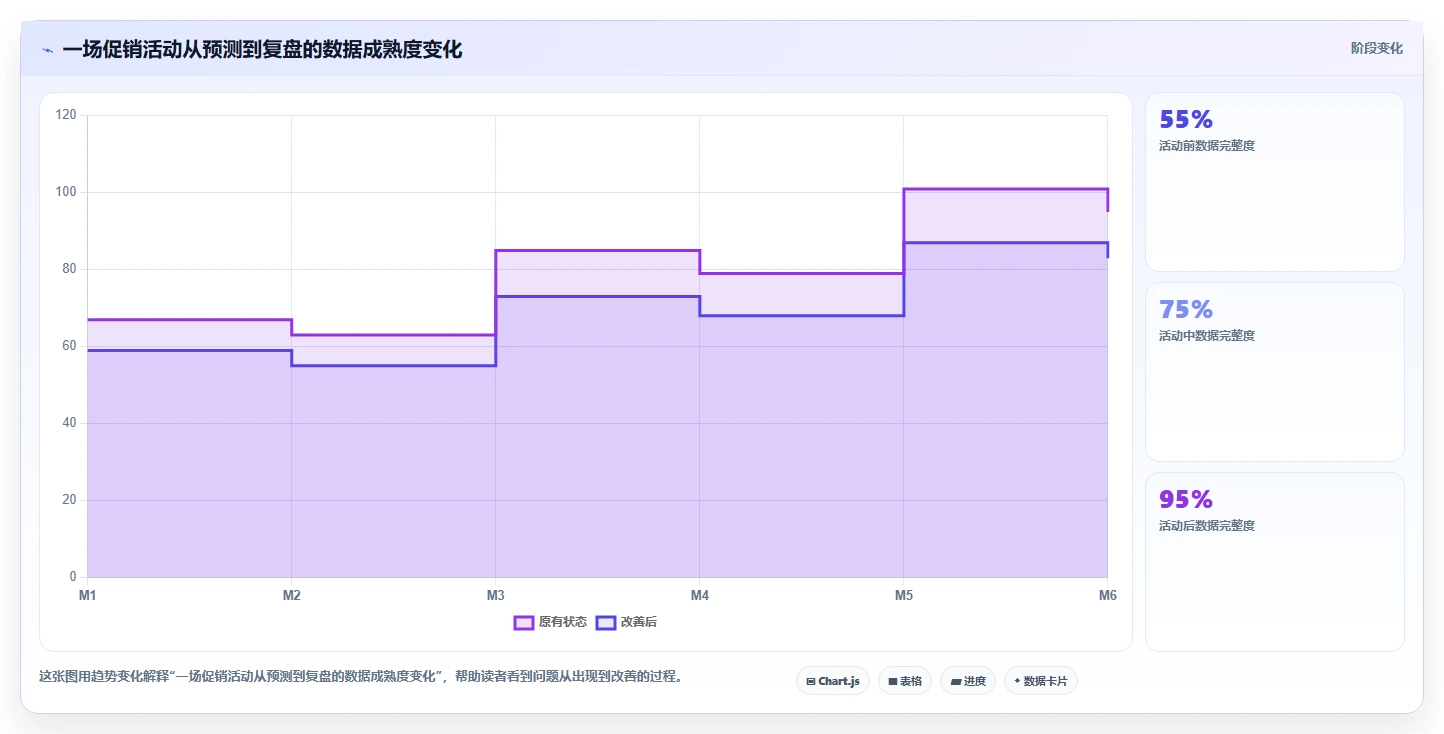The width and height of the screenshot is (1444, 734).
Task: Click the 活动中数据完整度 caption
Action: coord(1207,336)
